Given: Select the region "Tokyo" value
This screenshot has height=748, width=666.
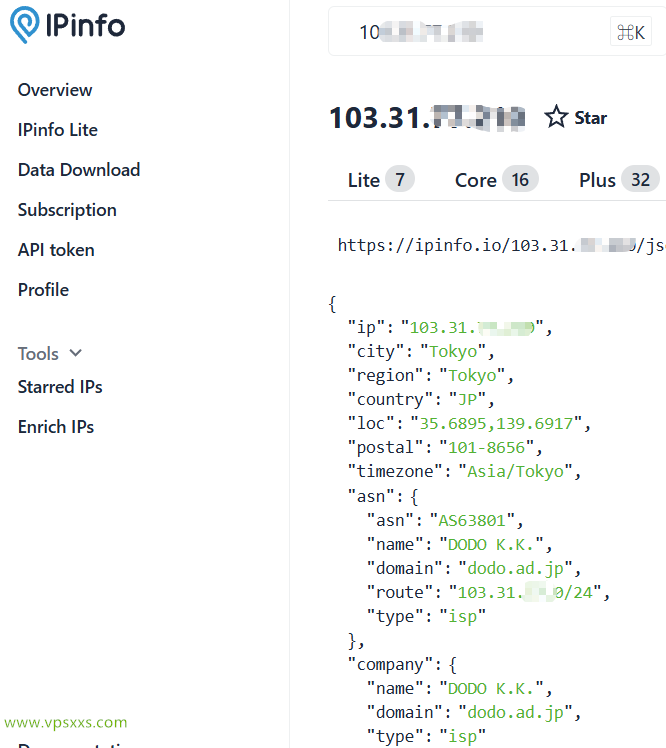Looking at the screenshot, I should click(472, 375).
